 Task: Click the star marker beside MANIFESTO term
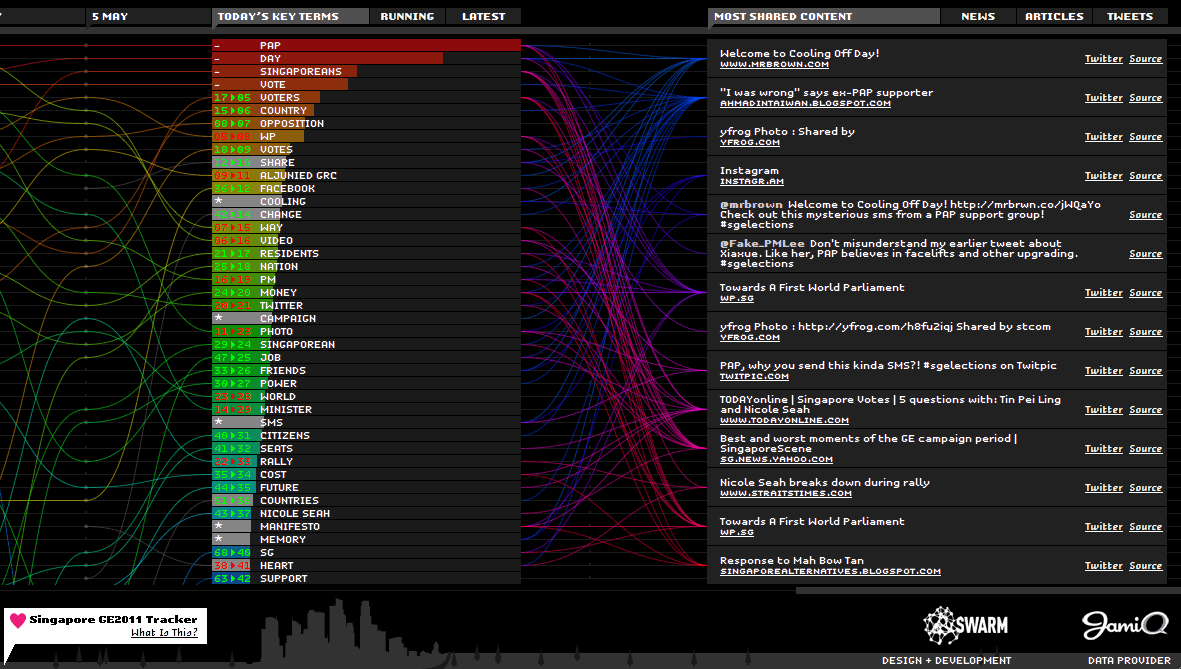(218, 526)
